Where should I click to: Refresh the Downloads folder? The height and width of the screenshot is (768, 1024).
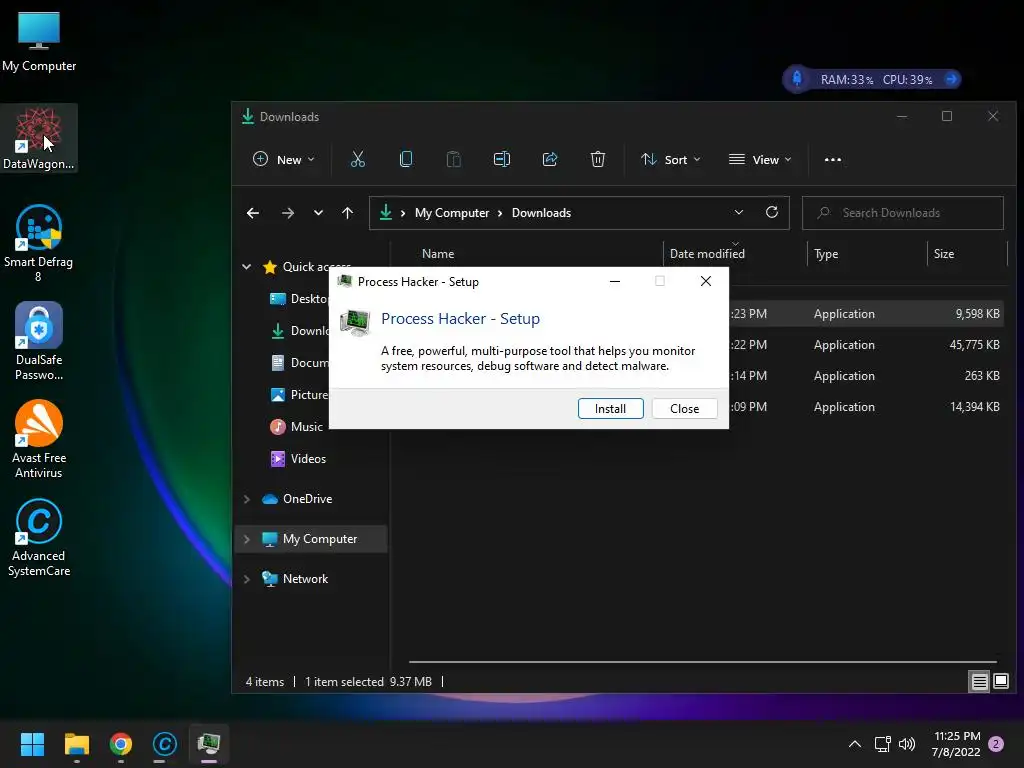(x=772, y=212)
